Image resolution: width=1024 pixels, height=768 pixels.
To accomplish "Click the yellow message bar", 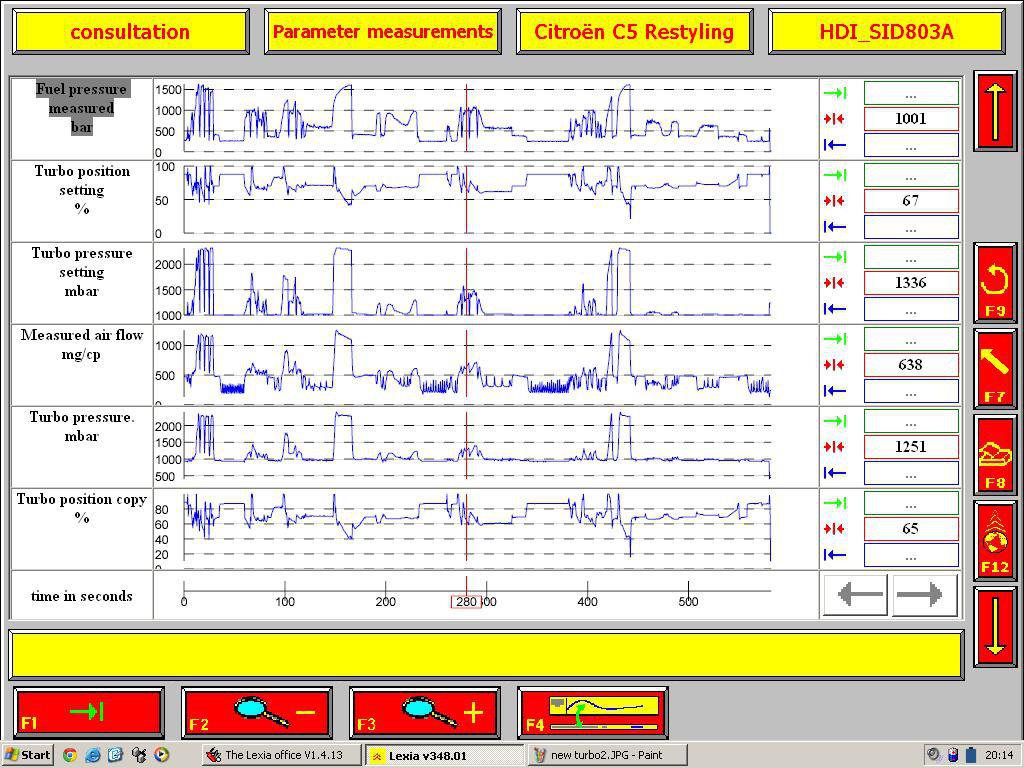I will (487, 655).
